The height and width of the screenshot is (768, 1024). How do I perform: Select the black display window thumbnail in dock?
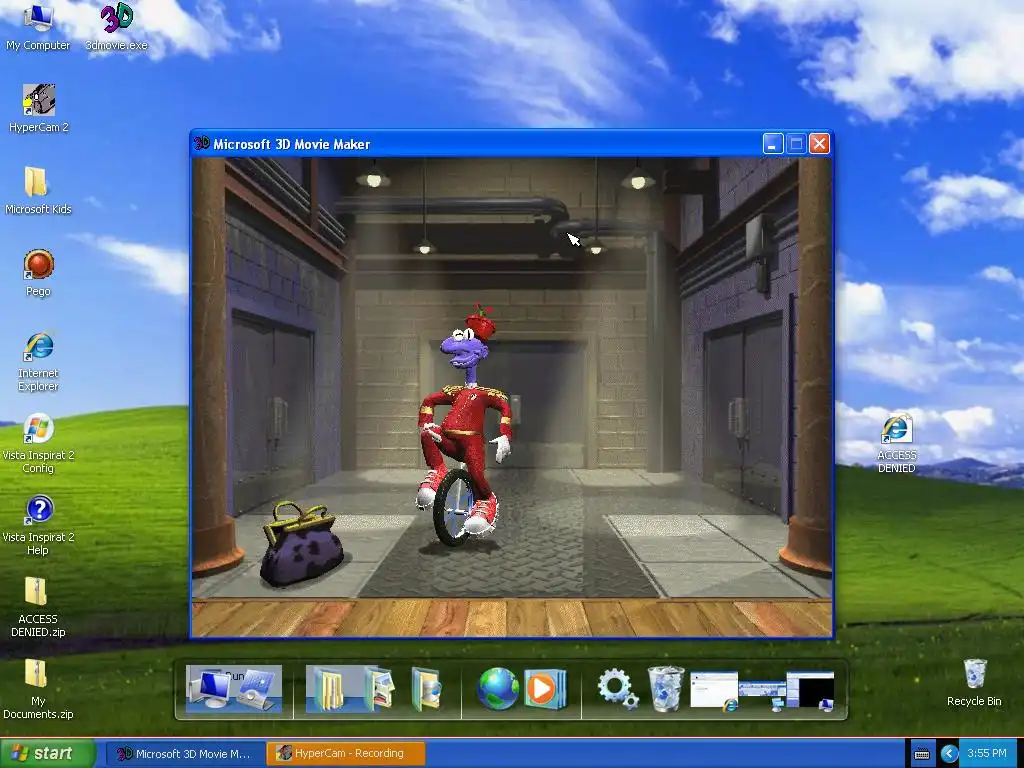[810, 691]
